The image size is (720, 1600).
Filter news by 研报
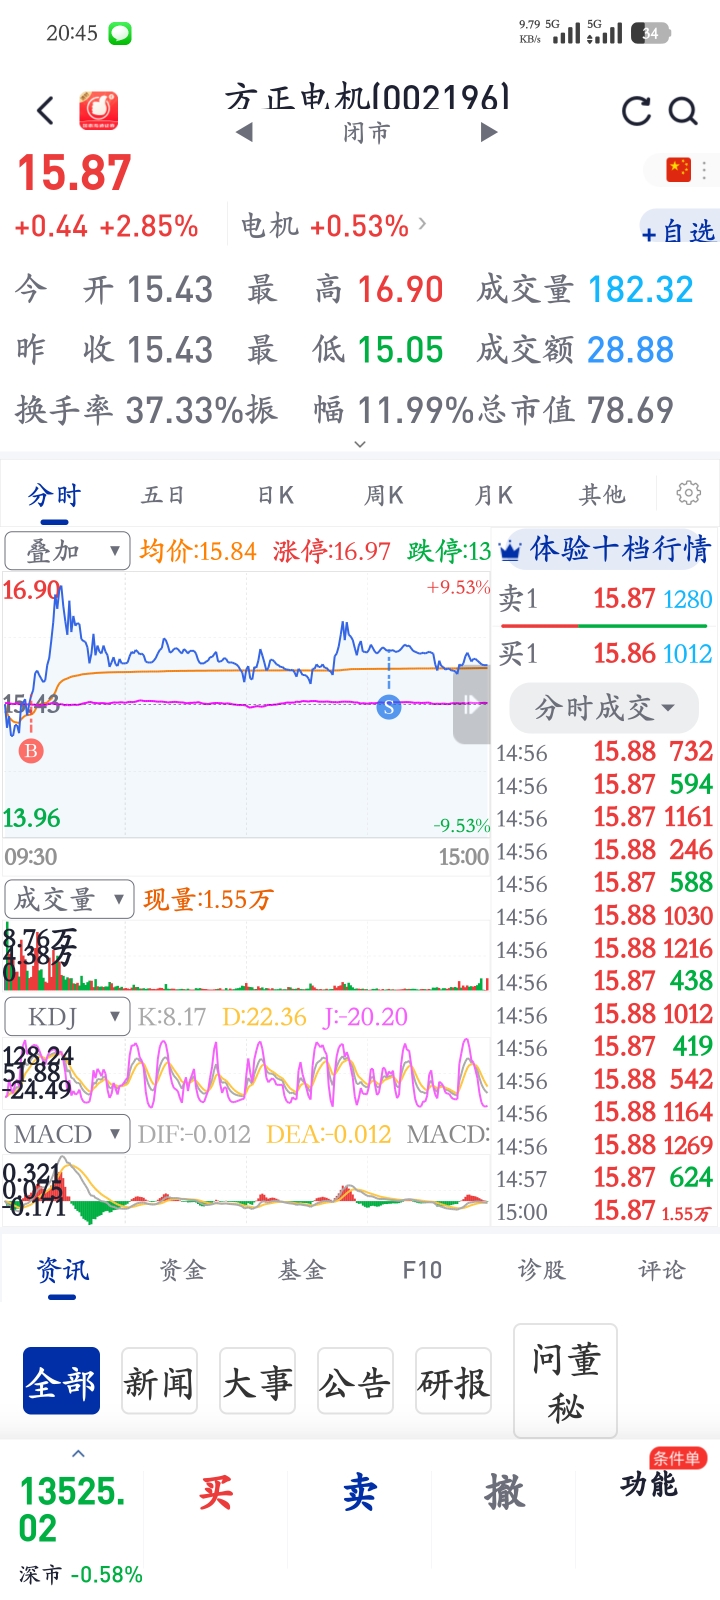pyautogui.click(x=453, y=1381)
